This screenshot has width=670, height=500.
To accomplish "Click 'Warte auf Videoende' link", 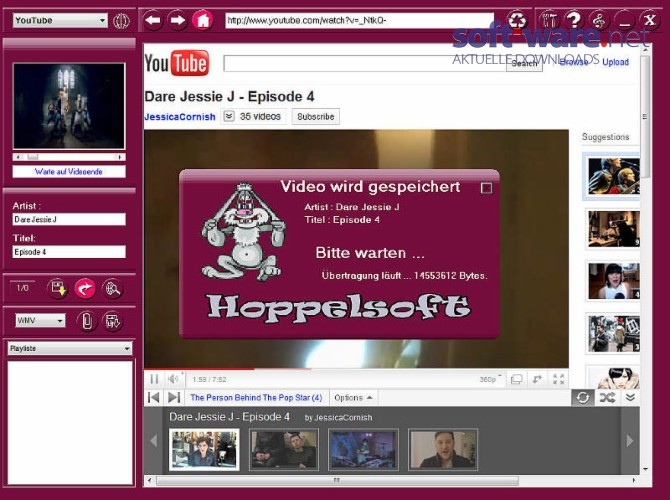I will pyautogui.click(x=69, y=172).
